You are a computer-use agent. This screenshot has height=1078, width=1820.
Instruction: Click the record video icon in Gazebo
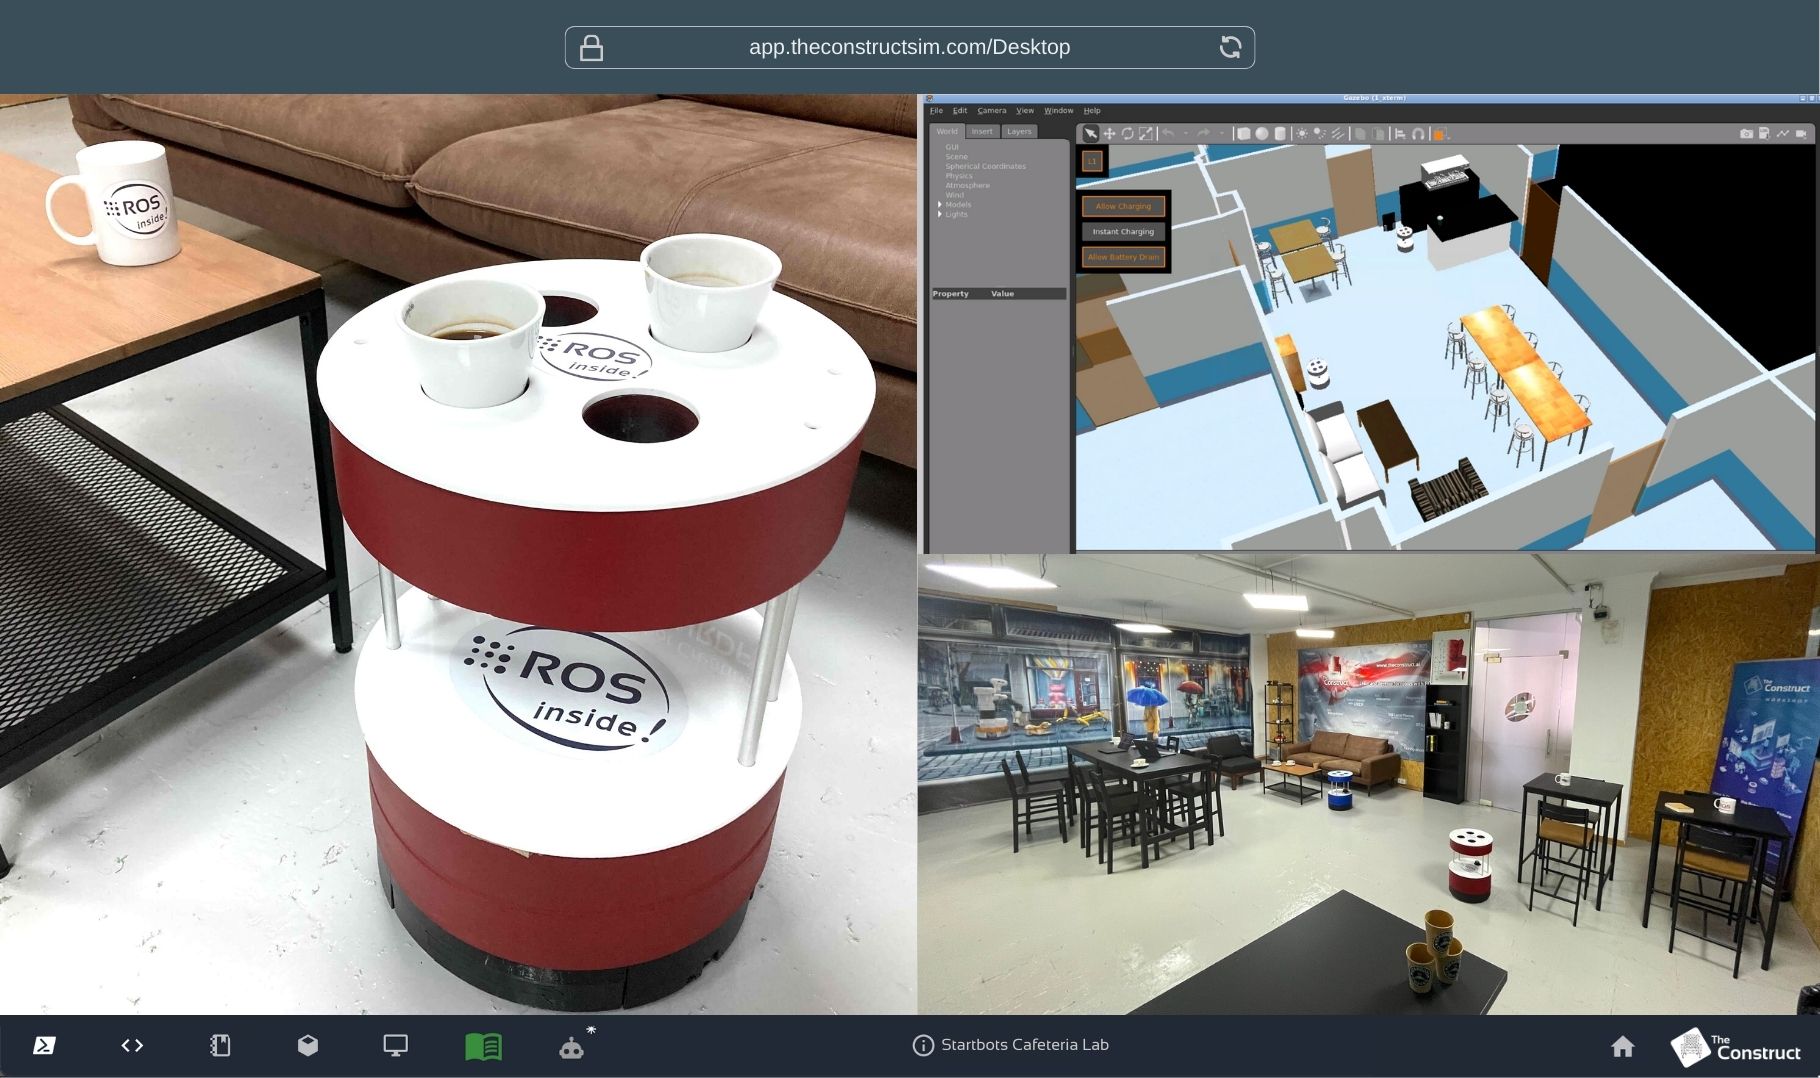[1801, 133]
